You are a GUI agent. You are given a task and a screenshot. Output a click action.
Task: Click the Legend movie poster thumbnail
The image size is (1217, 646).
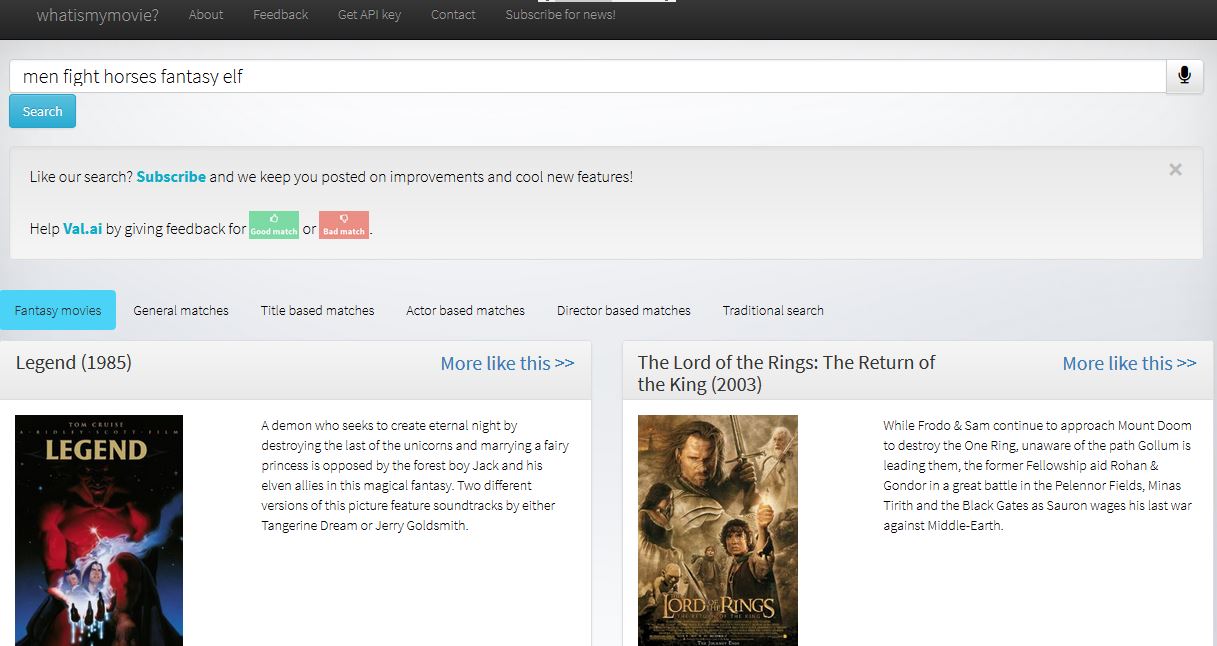pyautogui.click(x=99, y=530)
